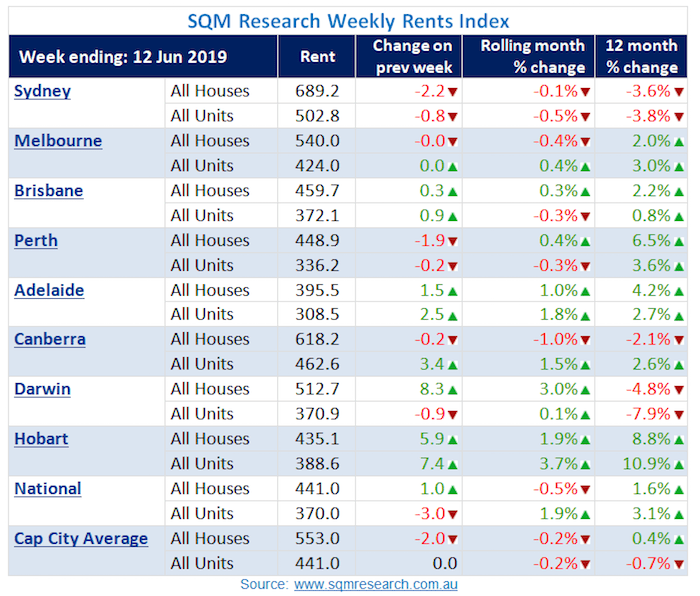
Task: Click green up arrow beside Perth houses 6.5%
Action: [679, 242]
